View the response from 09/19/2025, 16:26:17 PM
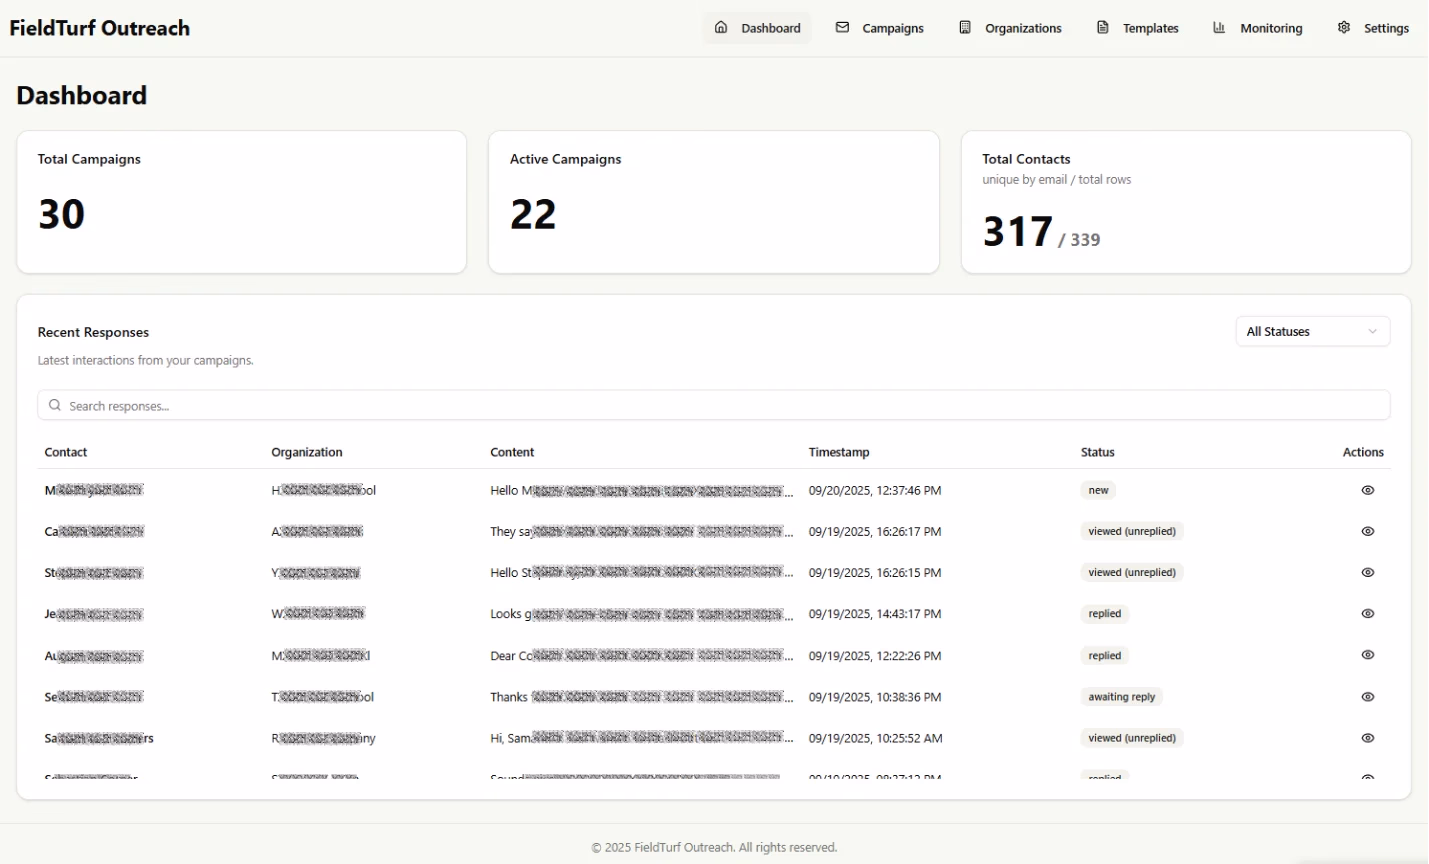1429x864 pixels. [1368, 531]
